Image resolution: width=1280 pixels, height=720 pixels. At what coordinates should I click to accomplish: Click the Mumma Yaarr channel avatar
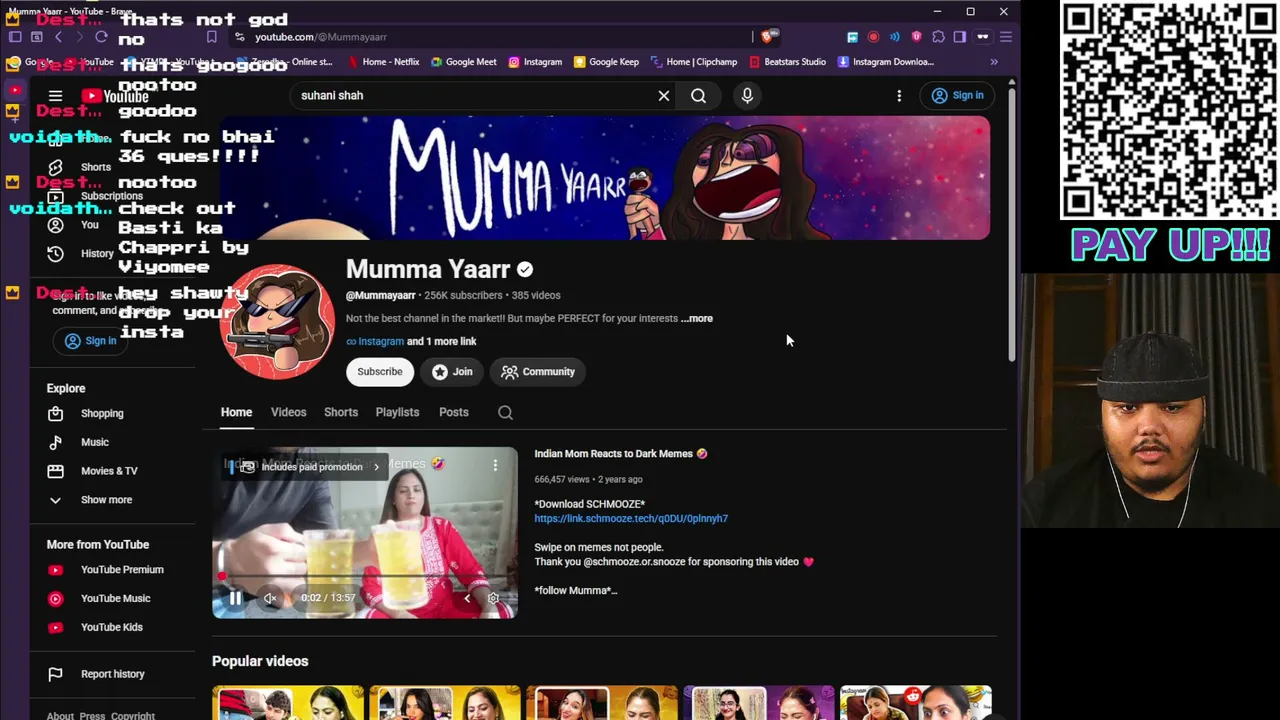pyautogui.click(x=277, y=321)
